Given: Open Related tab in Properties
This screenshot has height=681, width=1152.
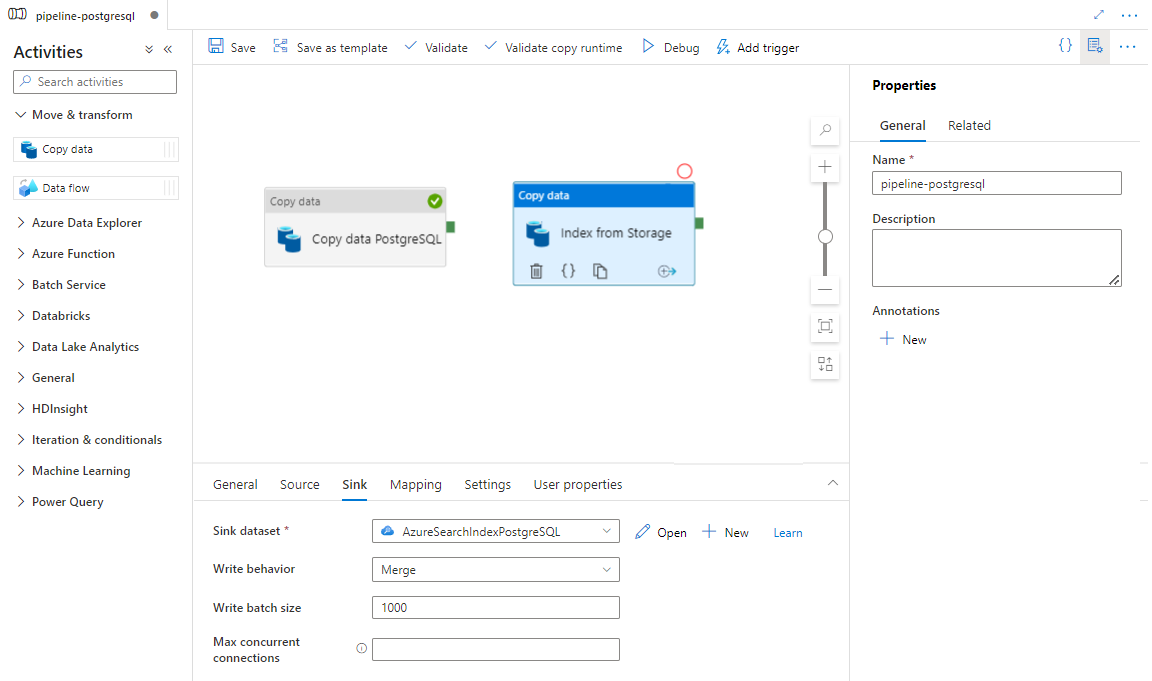Looking at the screenshot, I should [969, 126].
